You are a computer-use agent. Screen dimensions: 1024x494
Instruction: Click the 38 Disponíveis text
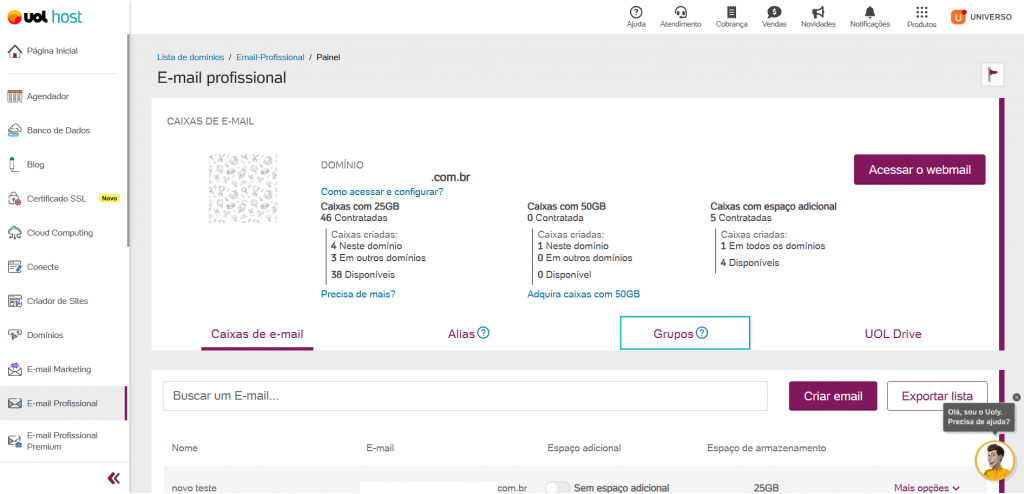(363, 274)
